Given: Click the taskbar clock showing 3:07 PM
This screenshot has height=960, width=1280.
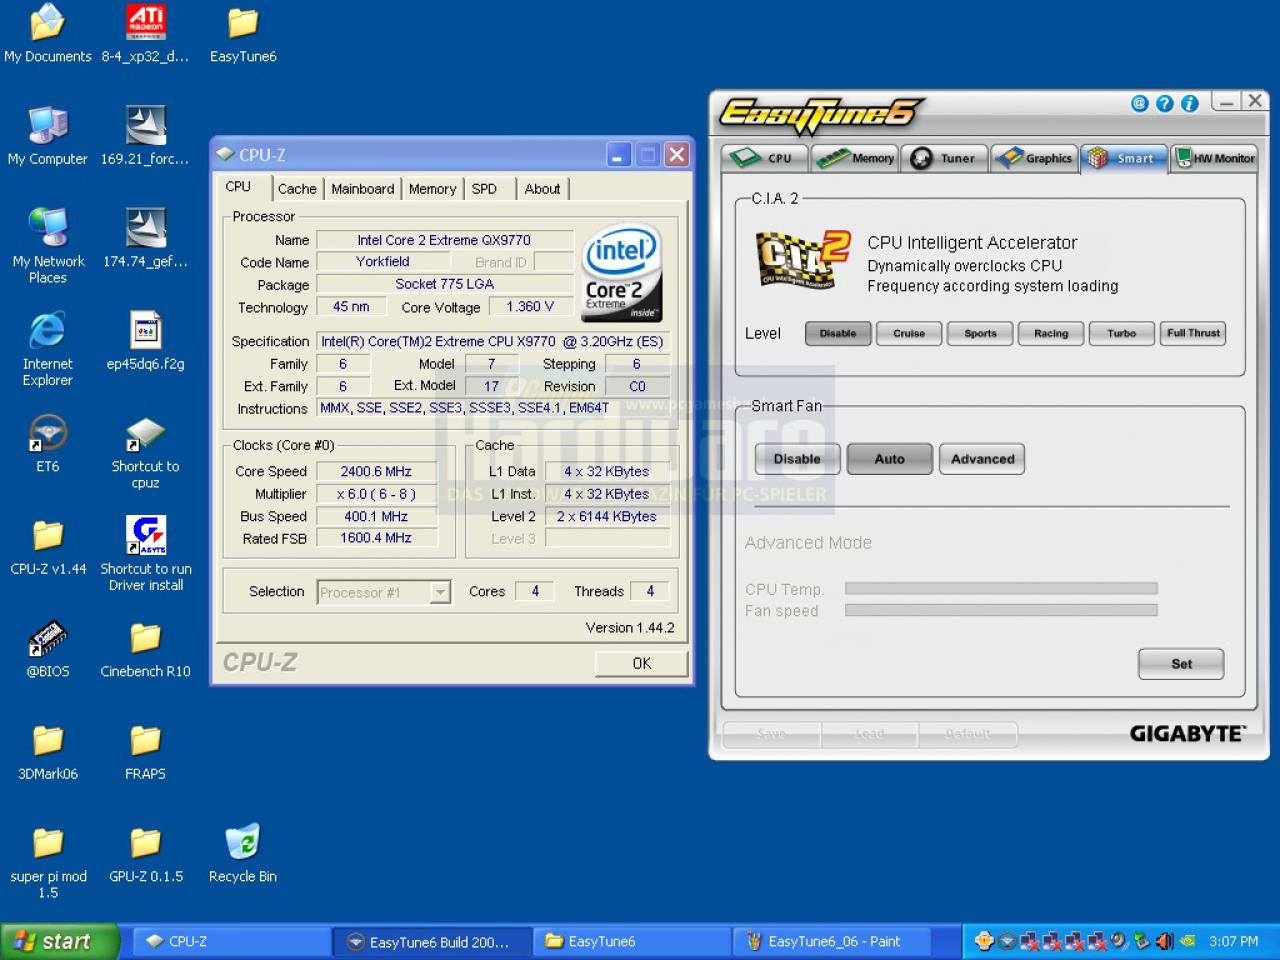Looking at the screenshot, I should point(1233,941).
